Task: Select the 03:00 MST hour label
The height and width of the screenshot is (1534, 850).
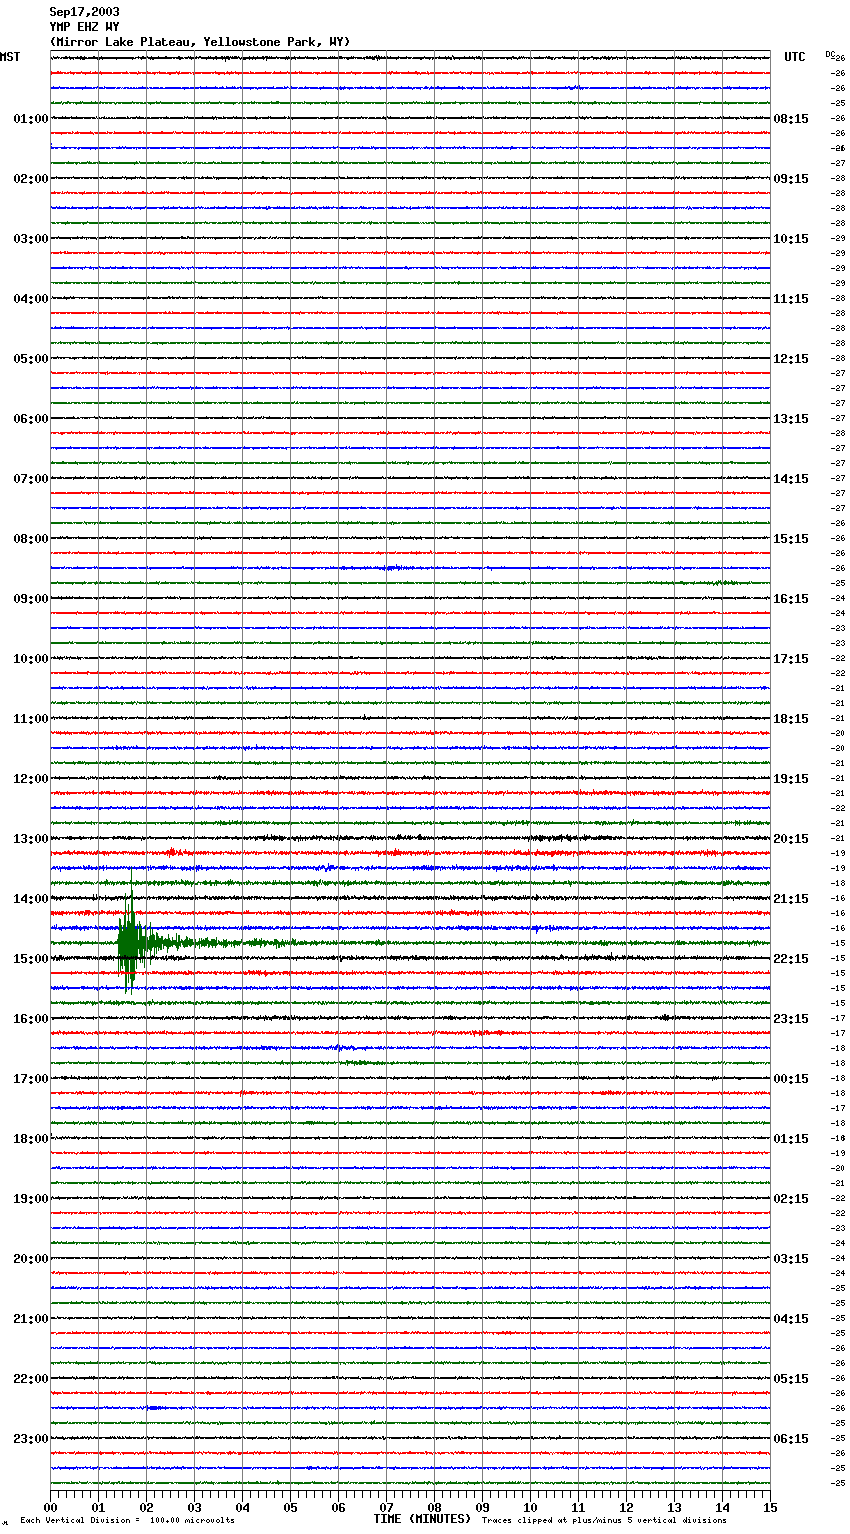Action: pos(31,239)
